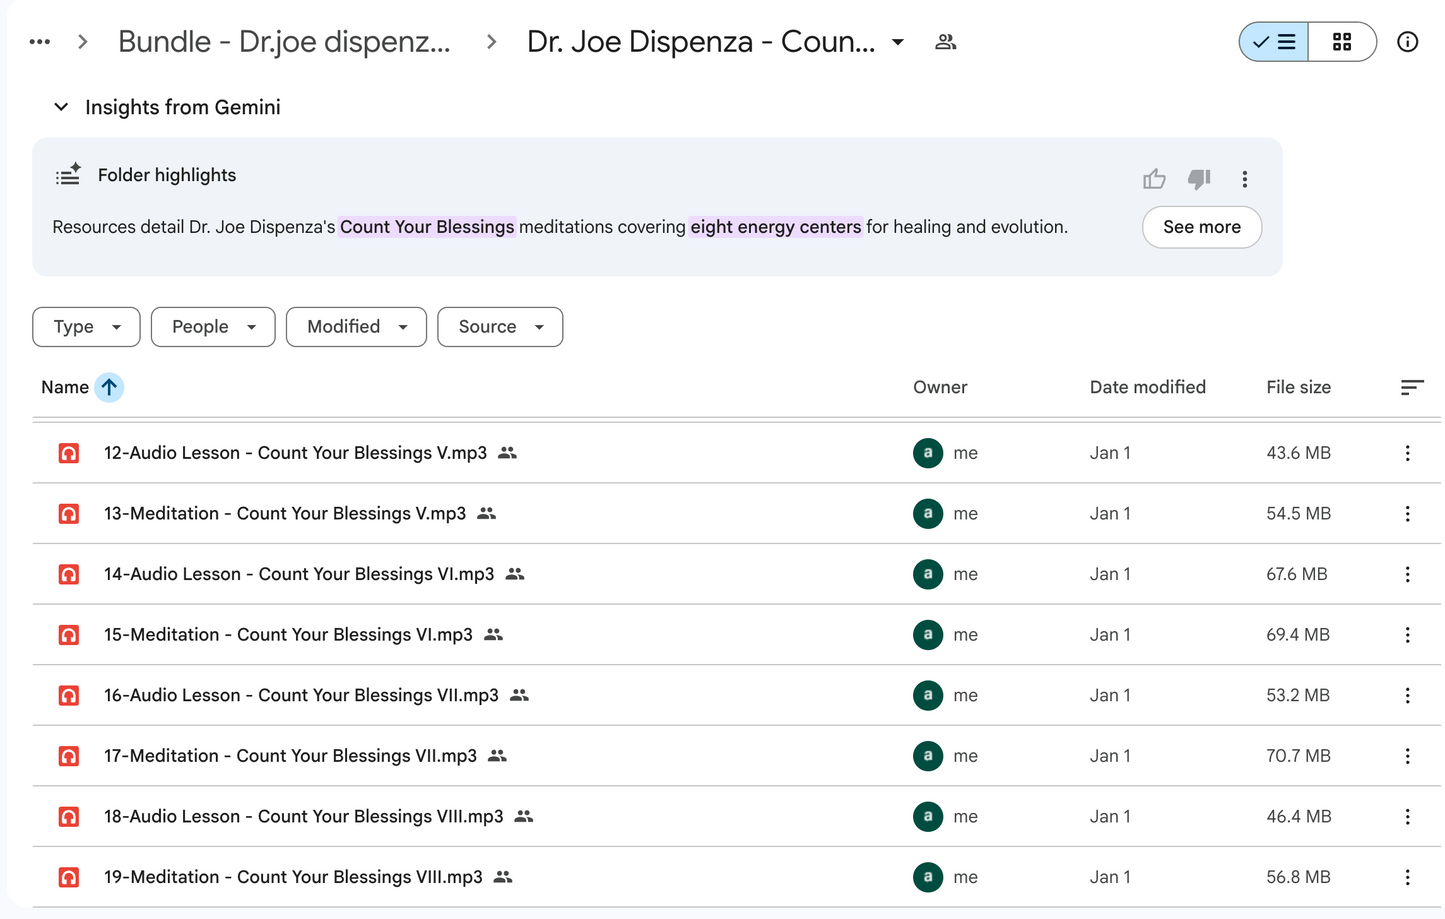The height and width of the screenshot is (919, 1445).
Task: Open more actions for 16-Audio Lesson file
Action: (x=1407, y=695)
